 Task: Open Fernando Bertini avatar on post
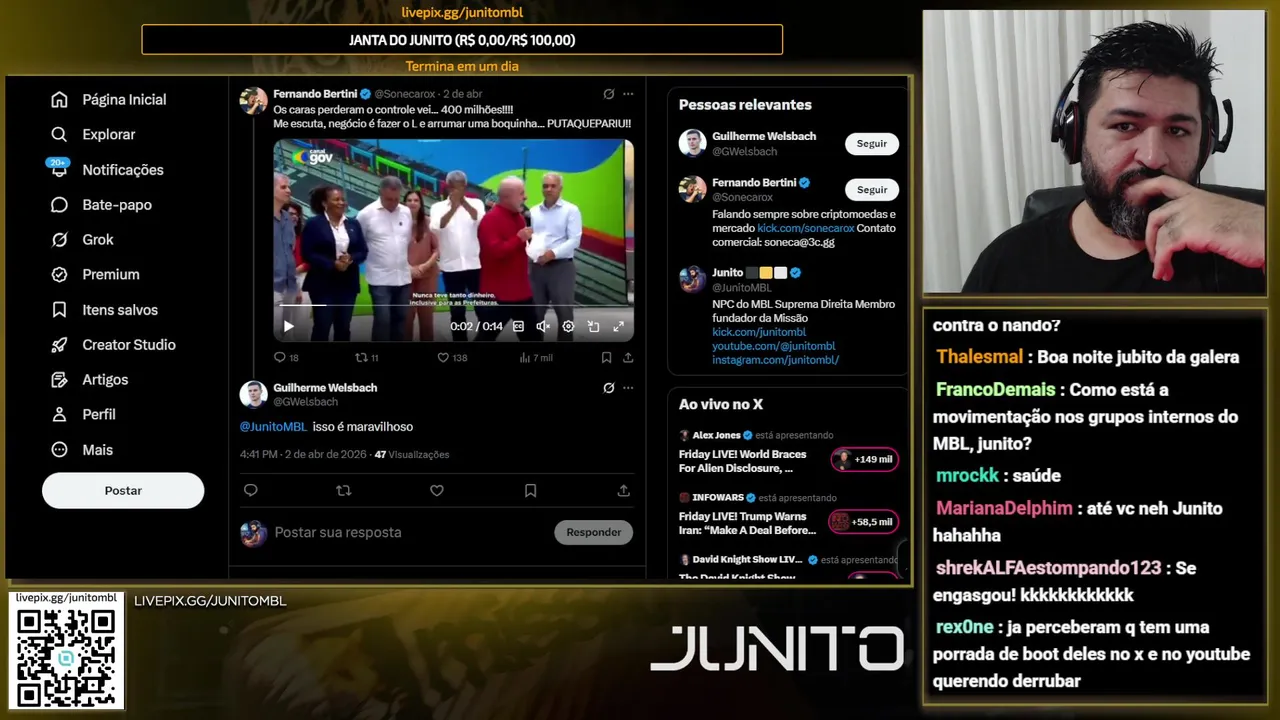point(254,101)
